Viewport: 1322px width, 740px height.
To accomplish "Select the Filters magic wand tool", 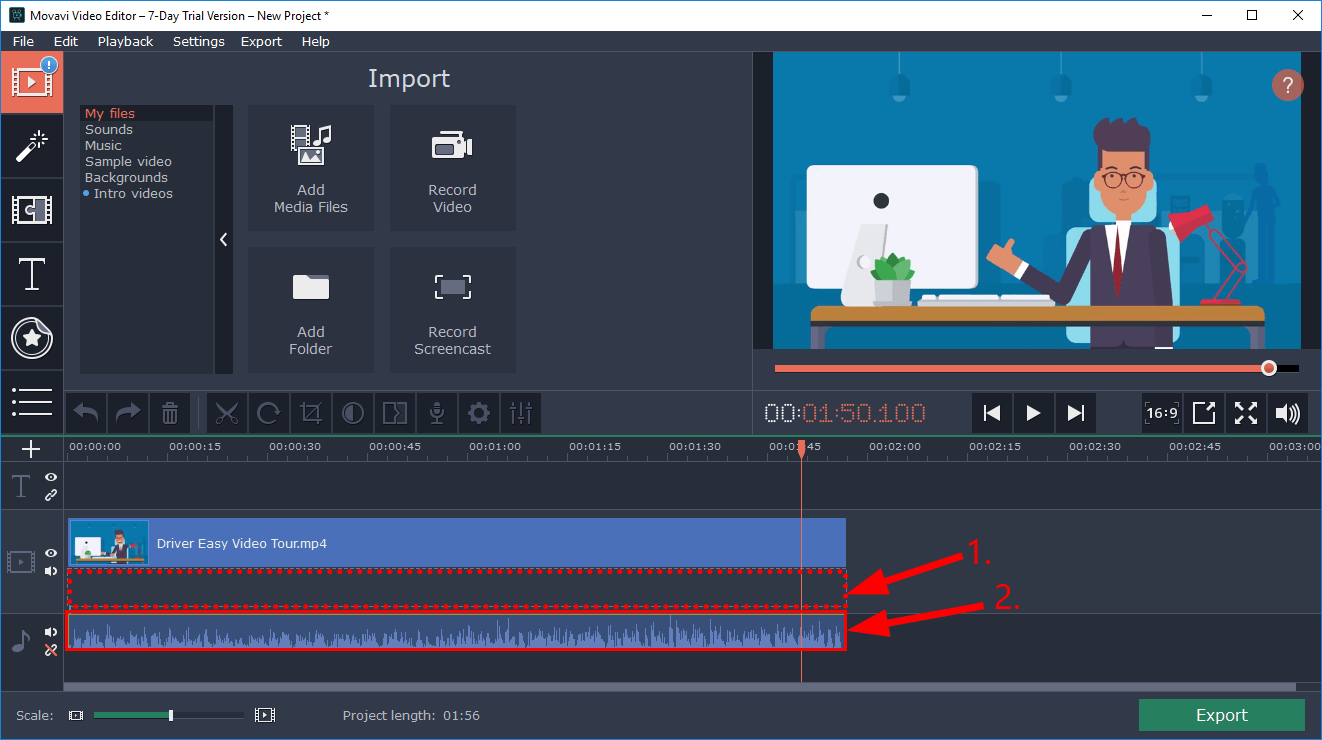I will coord(32,147).
